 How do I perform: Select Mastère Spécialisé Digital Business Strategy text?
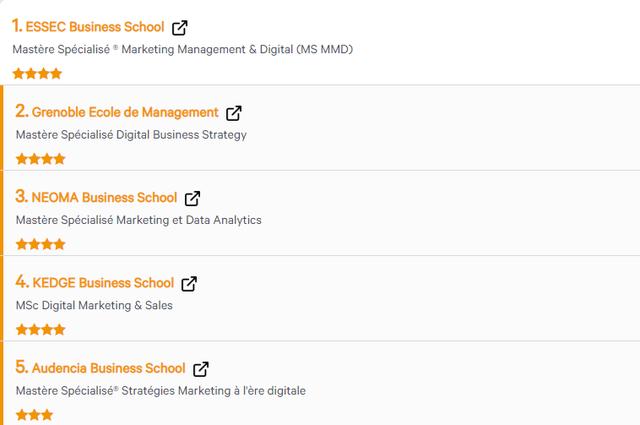click(131, 135)
